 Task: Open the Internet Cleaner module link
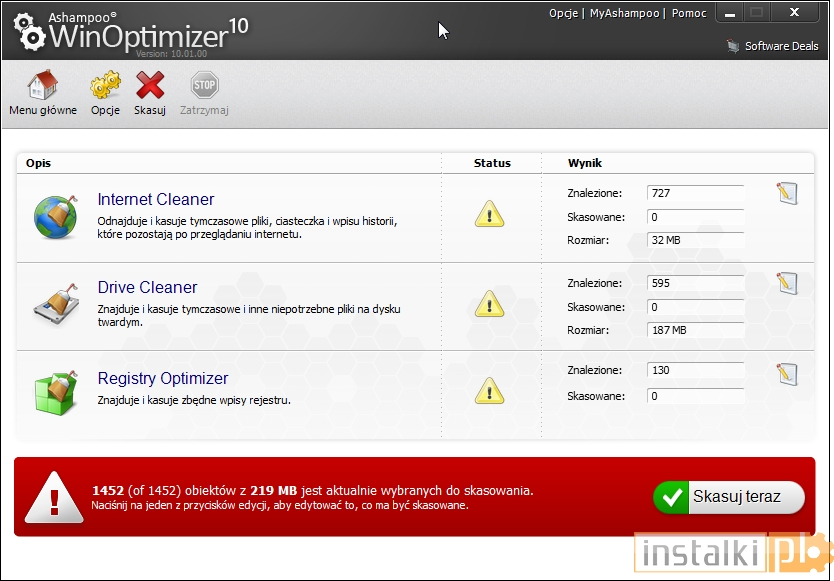pos(155,199)
